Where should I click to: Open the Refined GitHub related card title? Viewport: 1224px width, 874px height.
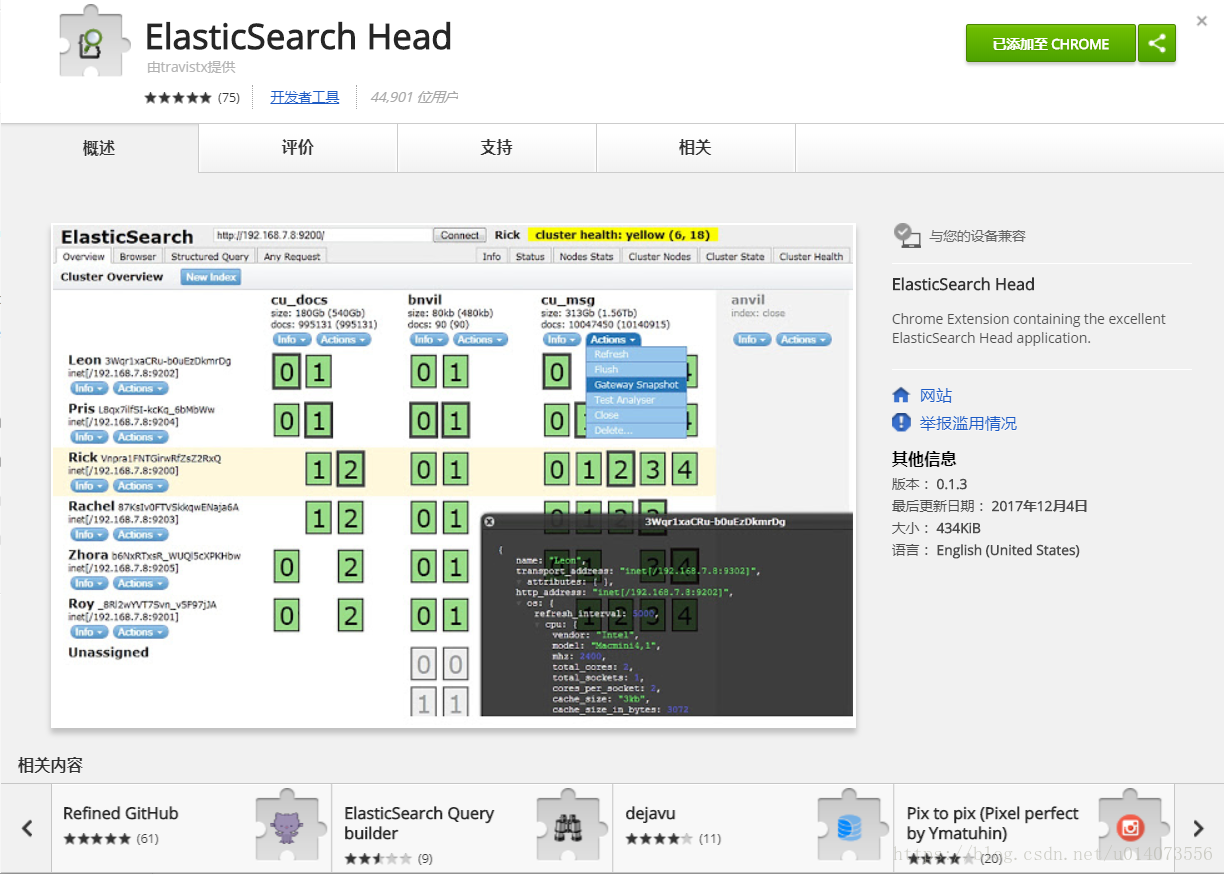pyautogui.click(x=121, y=813)
